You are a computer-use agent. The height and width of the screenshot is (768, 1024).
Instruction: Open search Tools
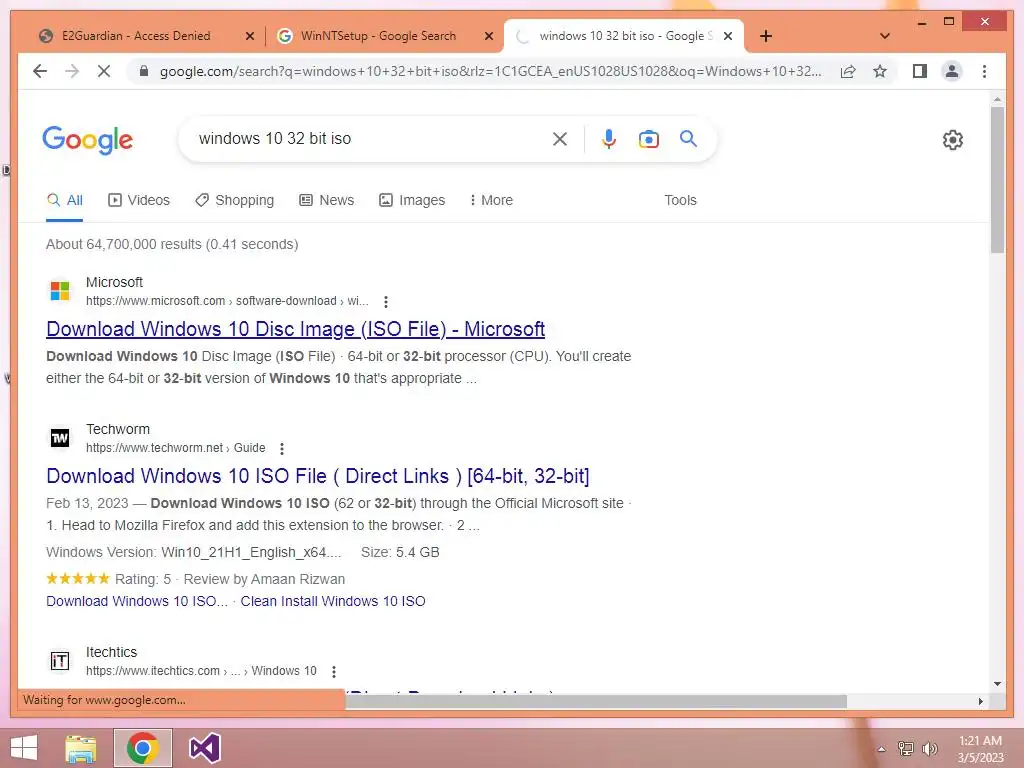pos(680,200)
